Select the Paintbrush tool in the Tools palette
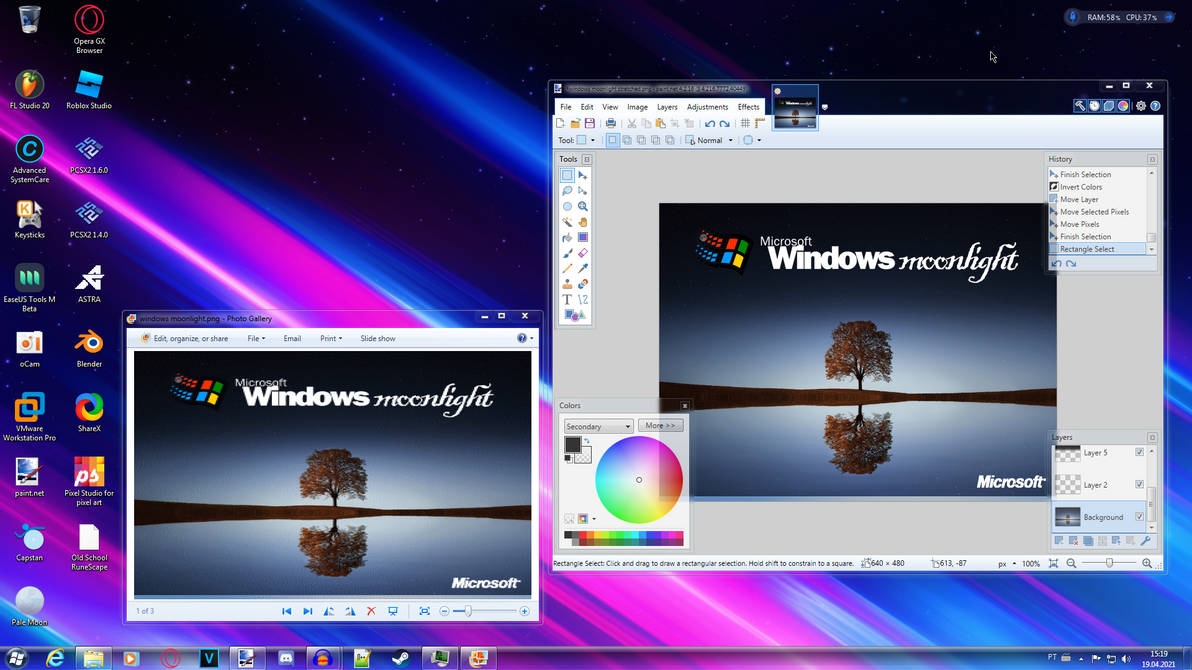Viewport: 1192px width, 670px height. click(x=567, y=250)
